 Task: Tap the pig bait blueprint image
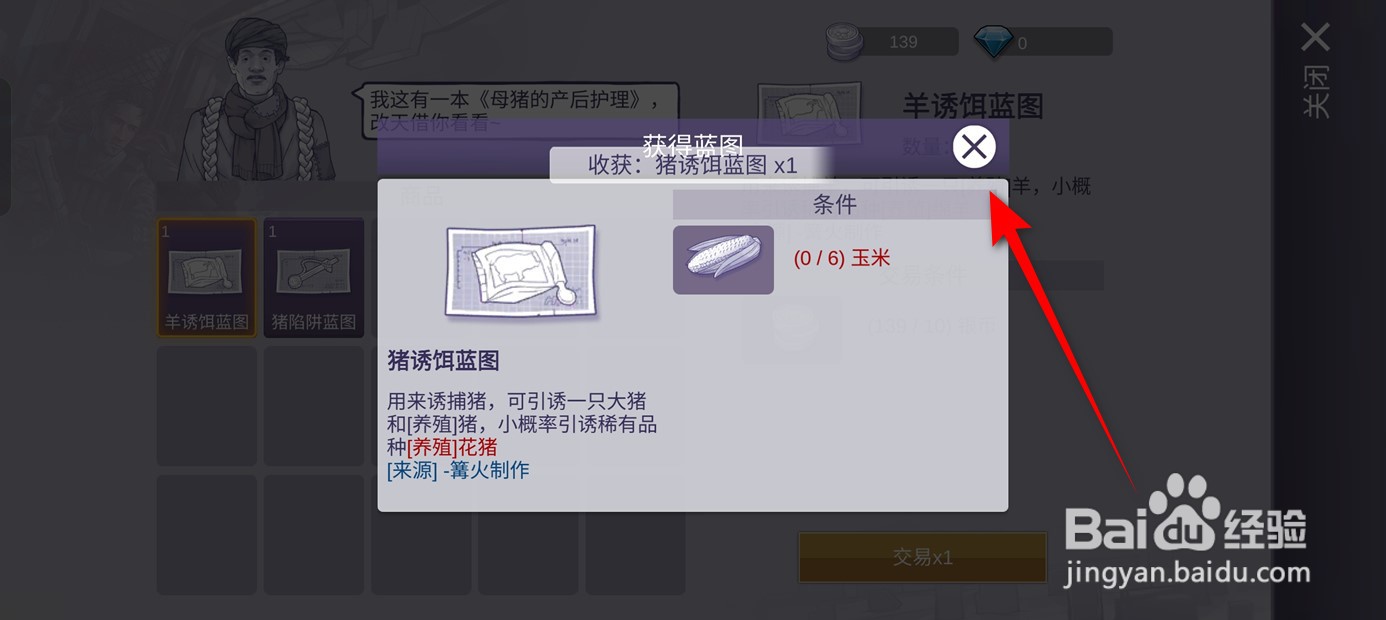(x=521, y=272)
